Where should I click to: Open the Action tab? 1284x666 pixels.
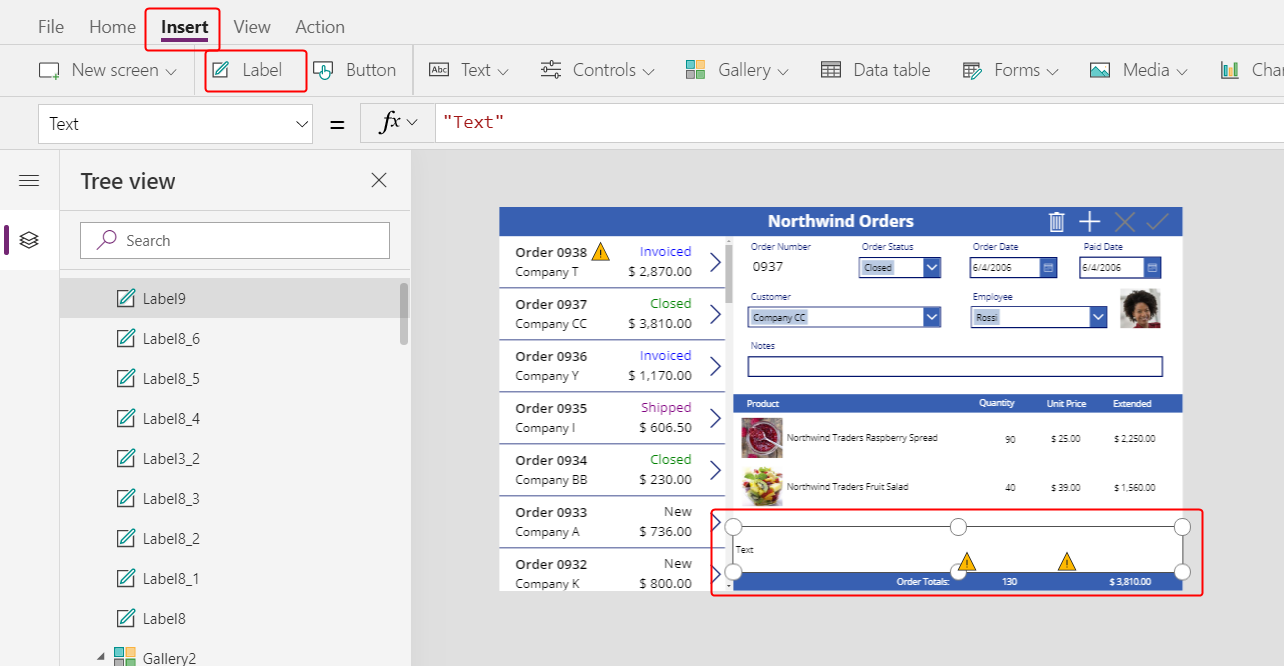[x=320, y=27]
